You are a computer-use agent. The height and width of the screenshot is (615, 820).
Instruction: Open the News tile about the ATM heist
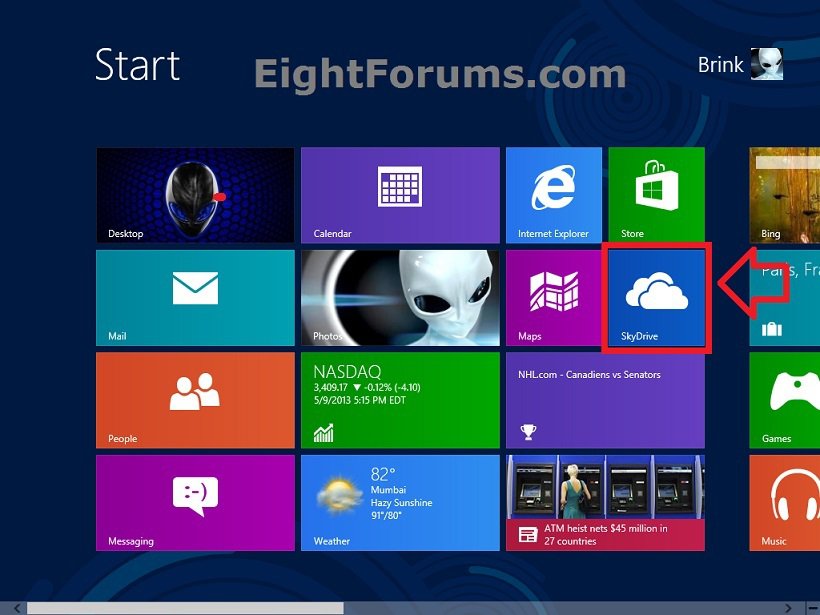[x=605, y=502]
